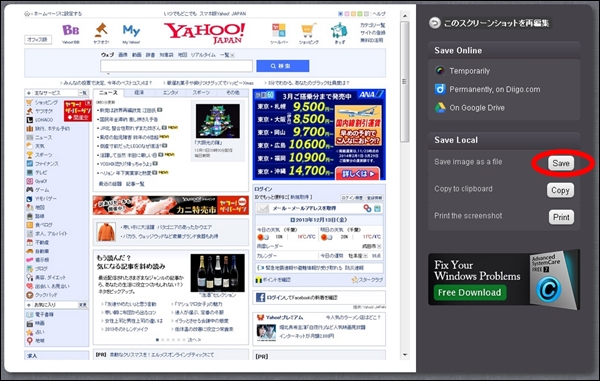Close the red Yahoo popup ad in sidebar
Screen dimensions: 600x381
click(x=88, y=103)
